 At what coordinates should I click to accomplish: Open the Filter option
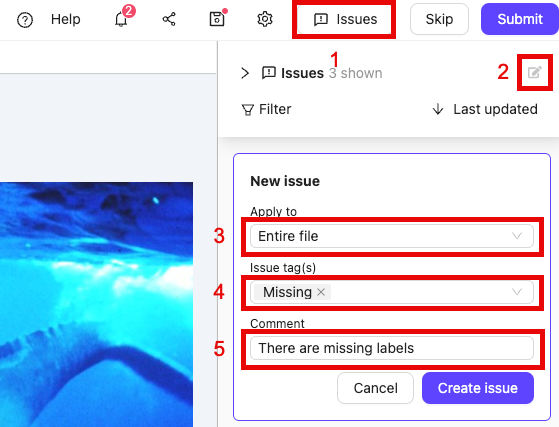267,109
